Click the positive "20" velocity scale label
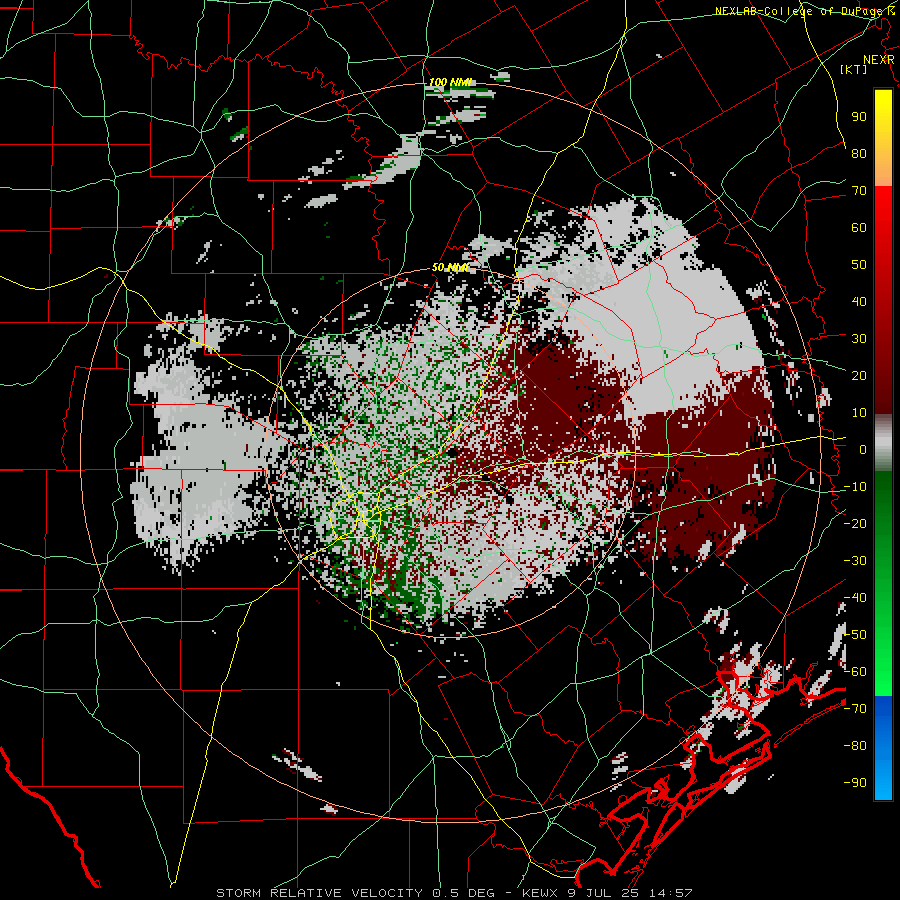Image resolution: width=900 pixels, height=900 pixels. 859,375
